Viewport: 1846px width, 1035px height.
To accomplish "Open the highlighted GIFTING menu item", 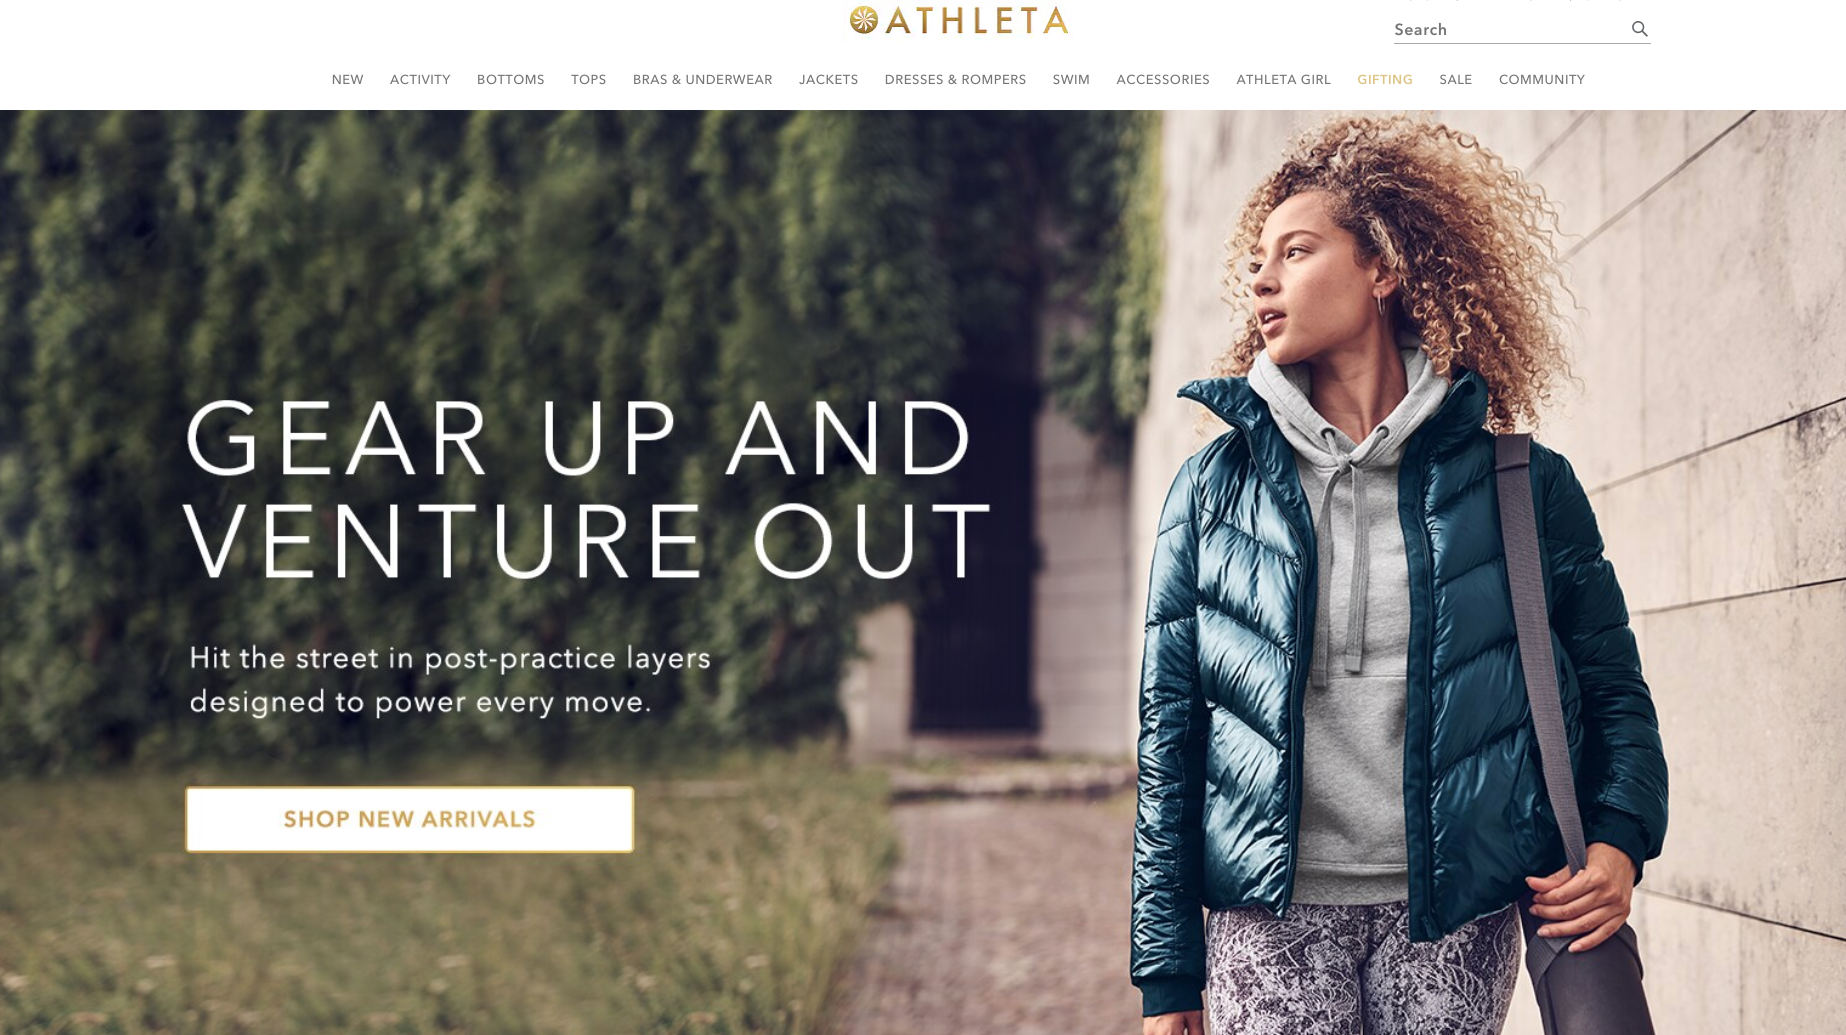I will coord(1384,80).
